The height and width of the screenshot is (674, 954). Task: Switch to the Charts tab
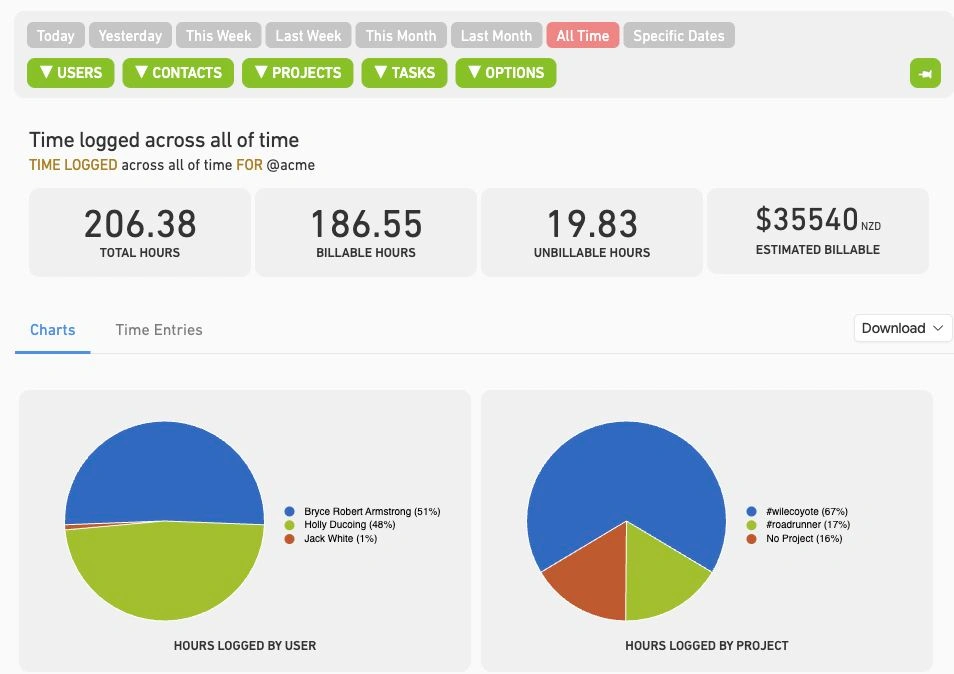[53, 330]
